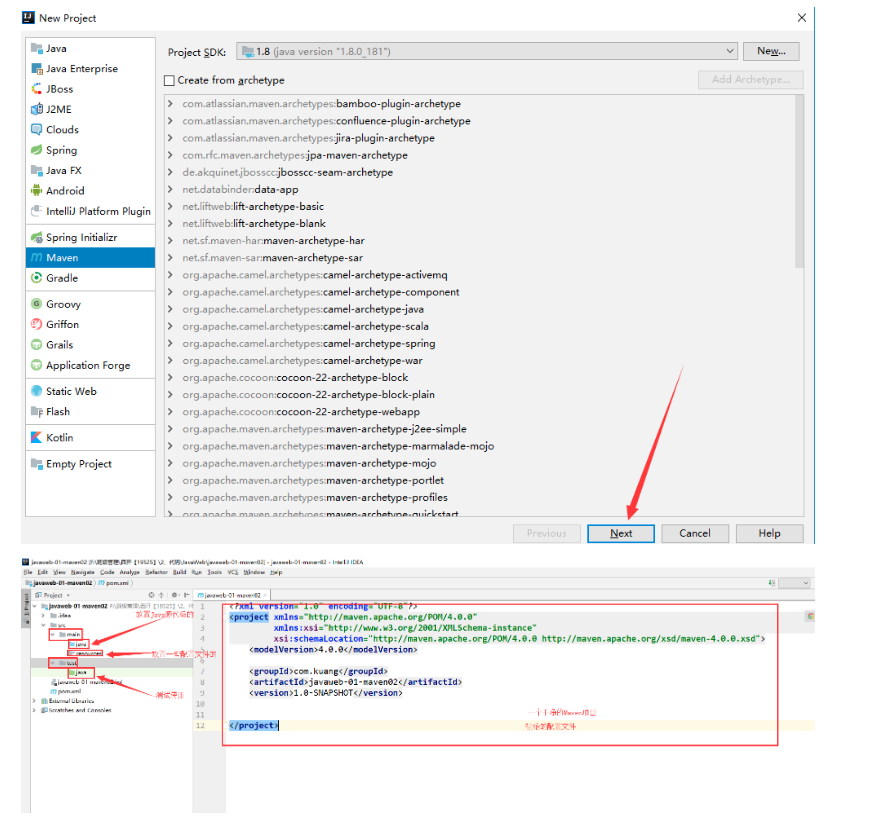Choose Flash project type
Image resolution: width=874 pixels, height=827 pixels.
coord(90,412)
